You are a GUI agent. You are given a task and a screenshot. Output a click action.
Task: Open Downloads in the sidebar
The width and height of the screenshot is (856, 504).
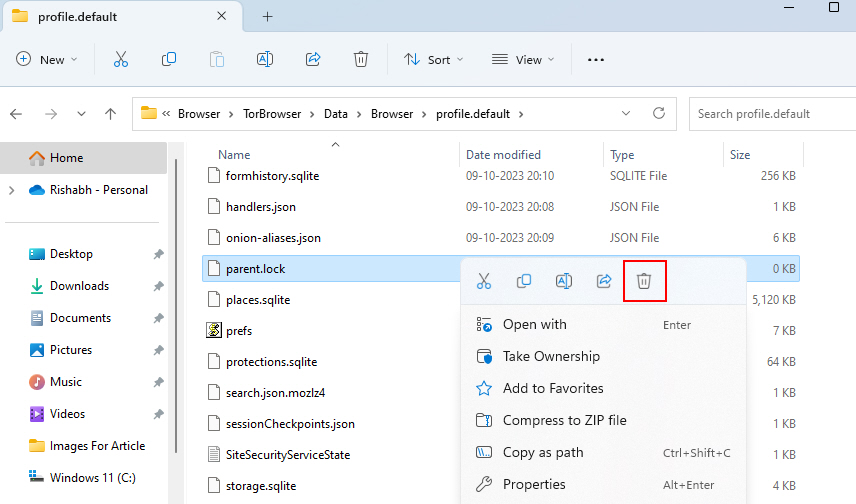tap(79, 286)
